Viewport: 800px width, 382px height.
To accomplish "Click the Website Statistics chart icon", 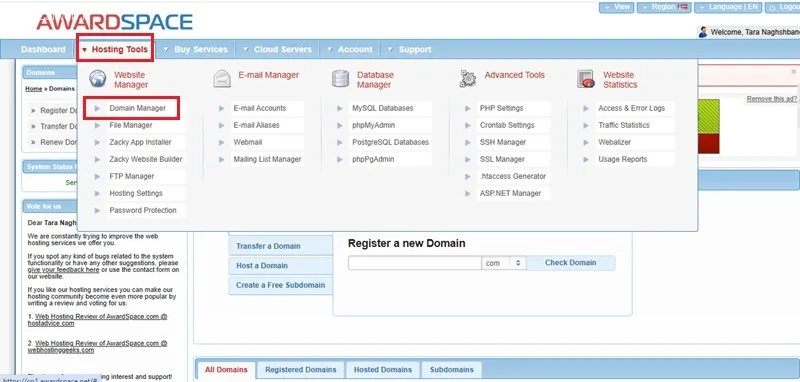I will [x=586, y=79].
